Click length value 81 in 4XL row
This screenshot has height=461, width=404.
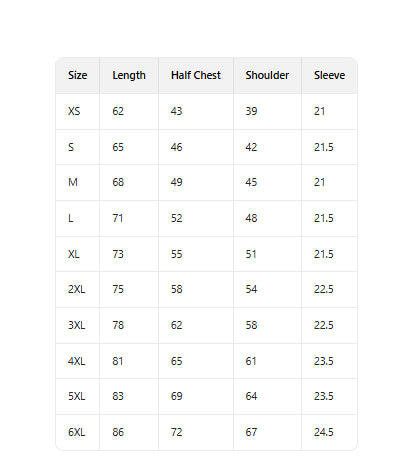118,361
